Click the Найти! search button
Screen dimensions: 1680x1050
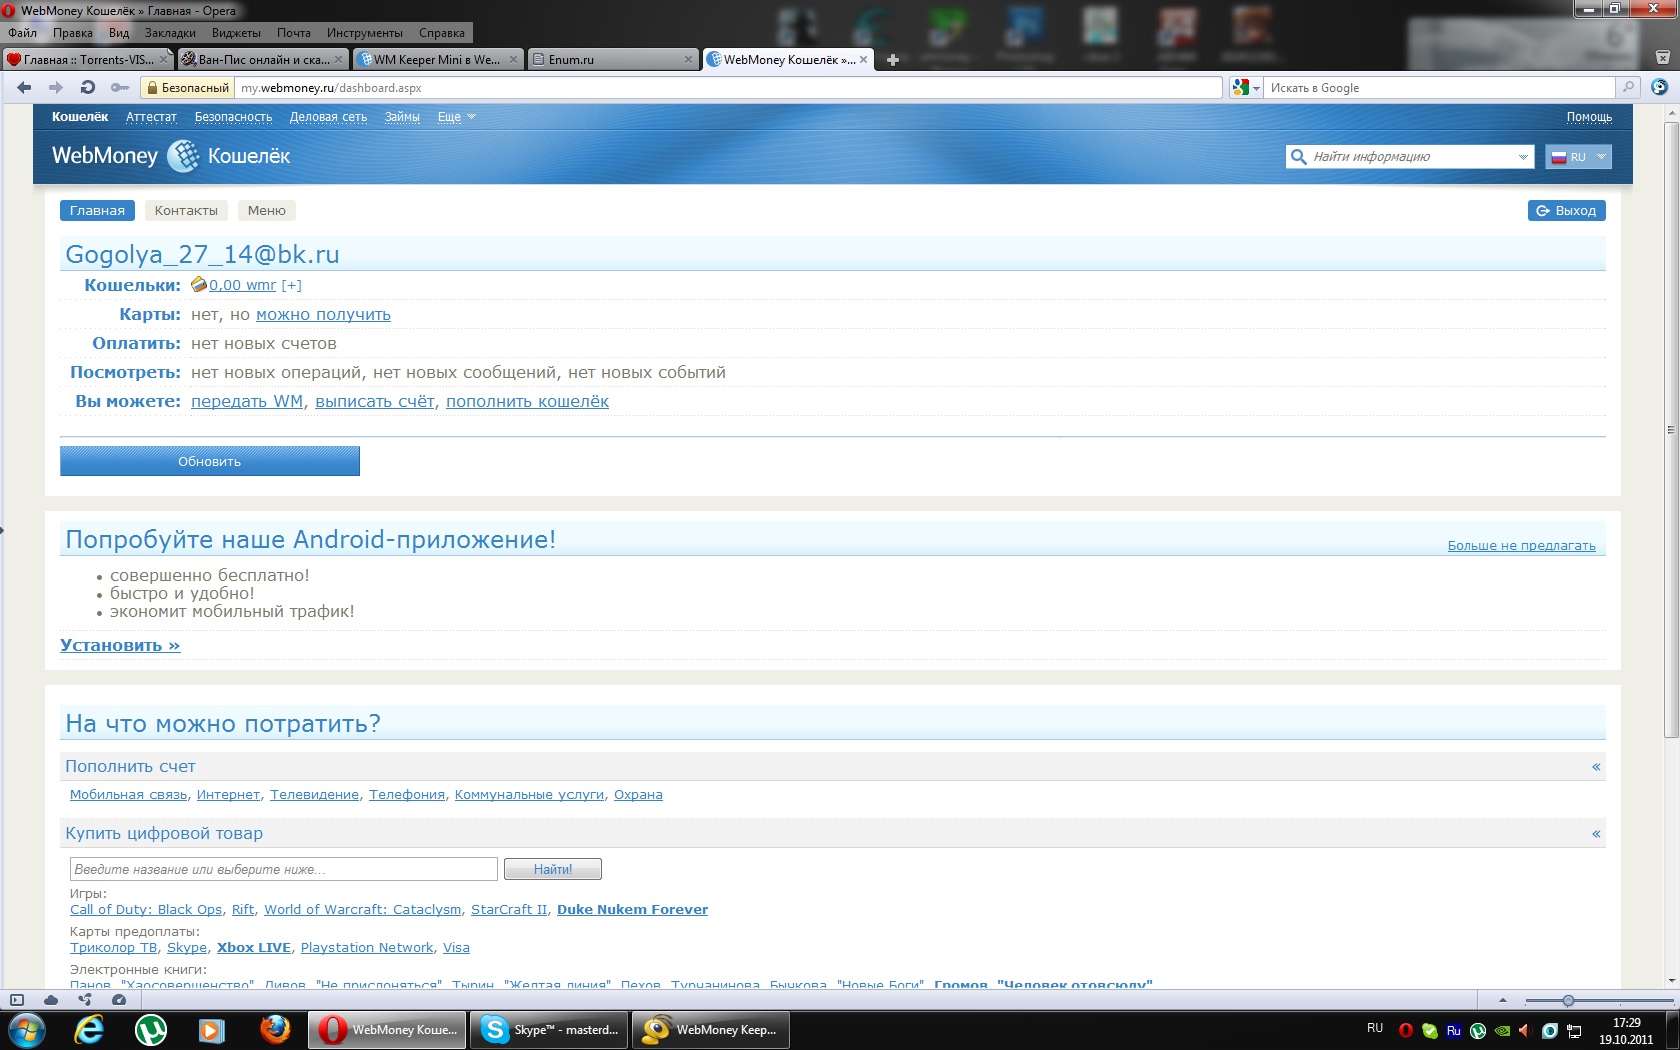(553, 870)
